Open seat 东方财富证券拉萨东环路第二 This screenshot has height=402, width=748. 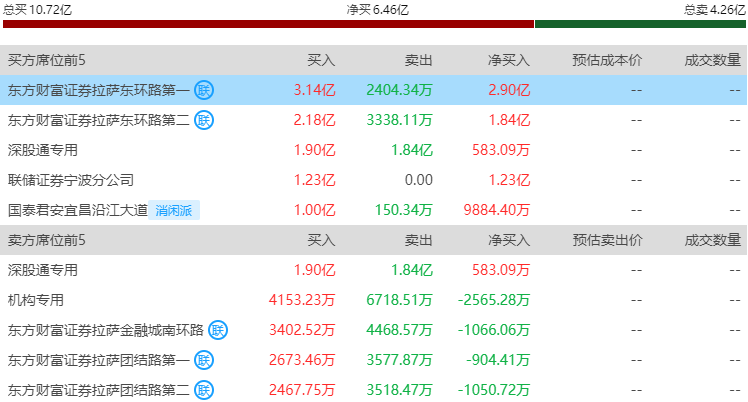point(99,120)
